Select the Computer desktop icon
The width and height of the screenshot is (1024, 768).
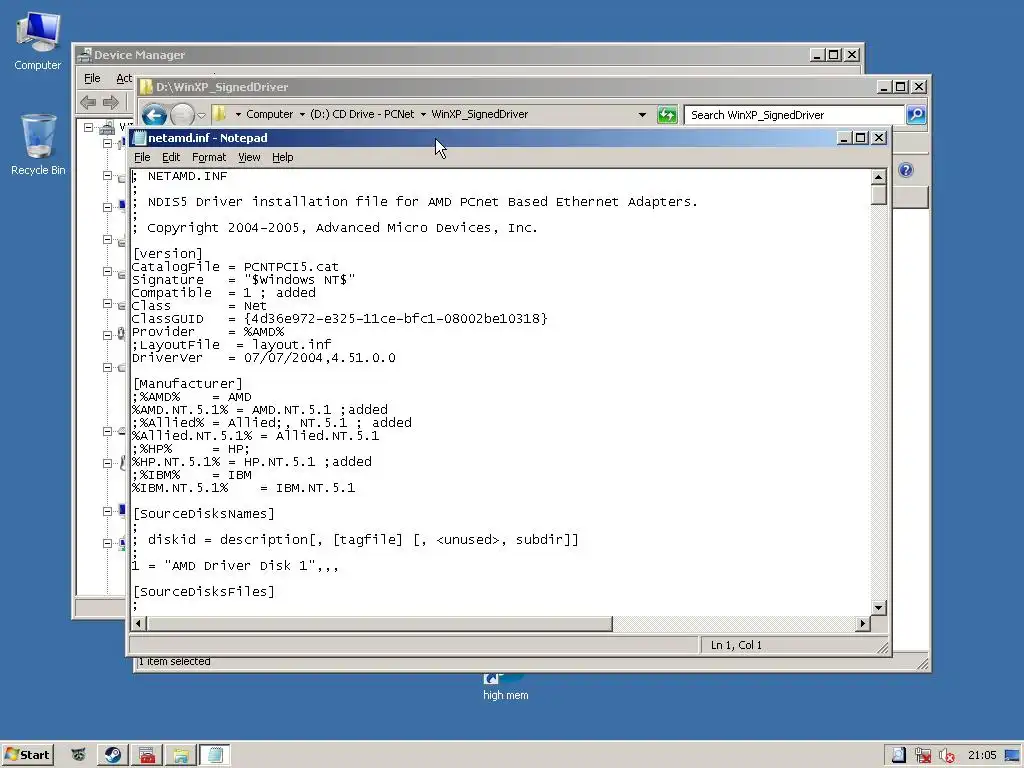[38, 40]
